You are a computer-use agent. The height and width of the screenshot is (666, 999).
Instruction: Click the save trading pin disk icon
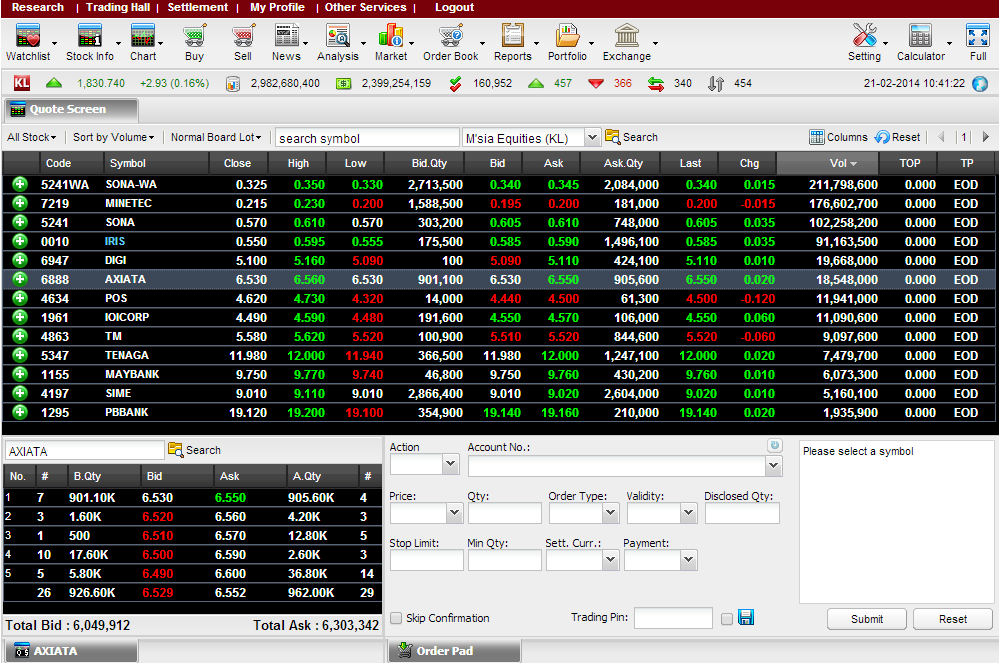[745, 617]
